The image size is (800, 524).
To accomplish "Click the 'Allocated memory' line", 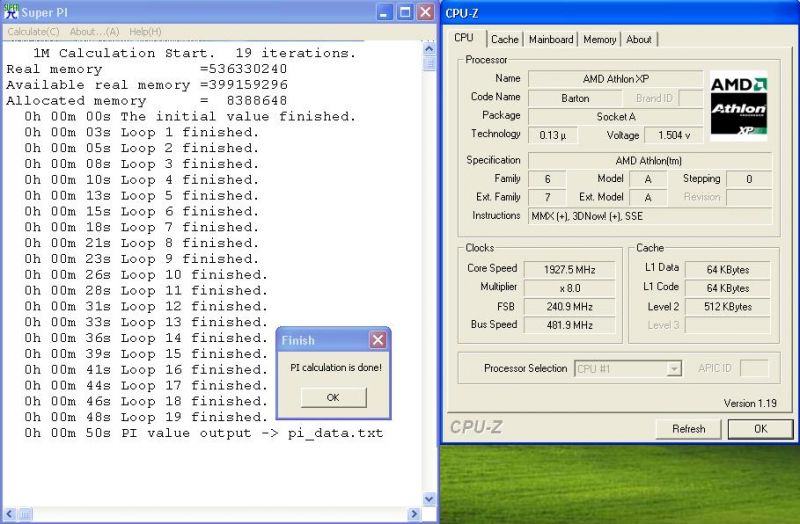I will point(147,101).
